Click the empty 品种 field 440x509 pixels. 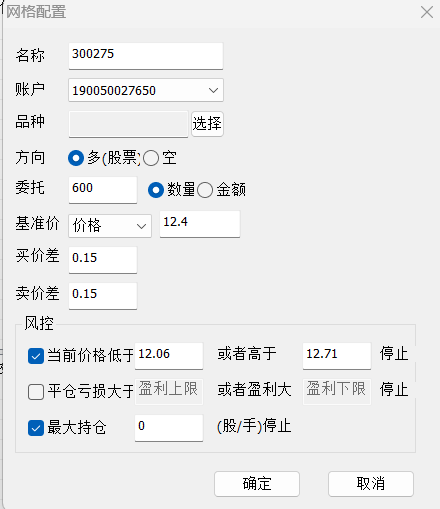click(x=128, y=124)
